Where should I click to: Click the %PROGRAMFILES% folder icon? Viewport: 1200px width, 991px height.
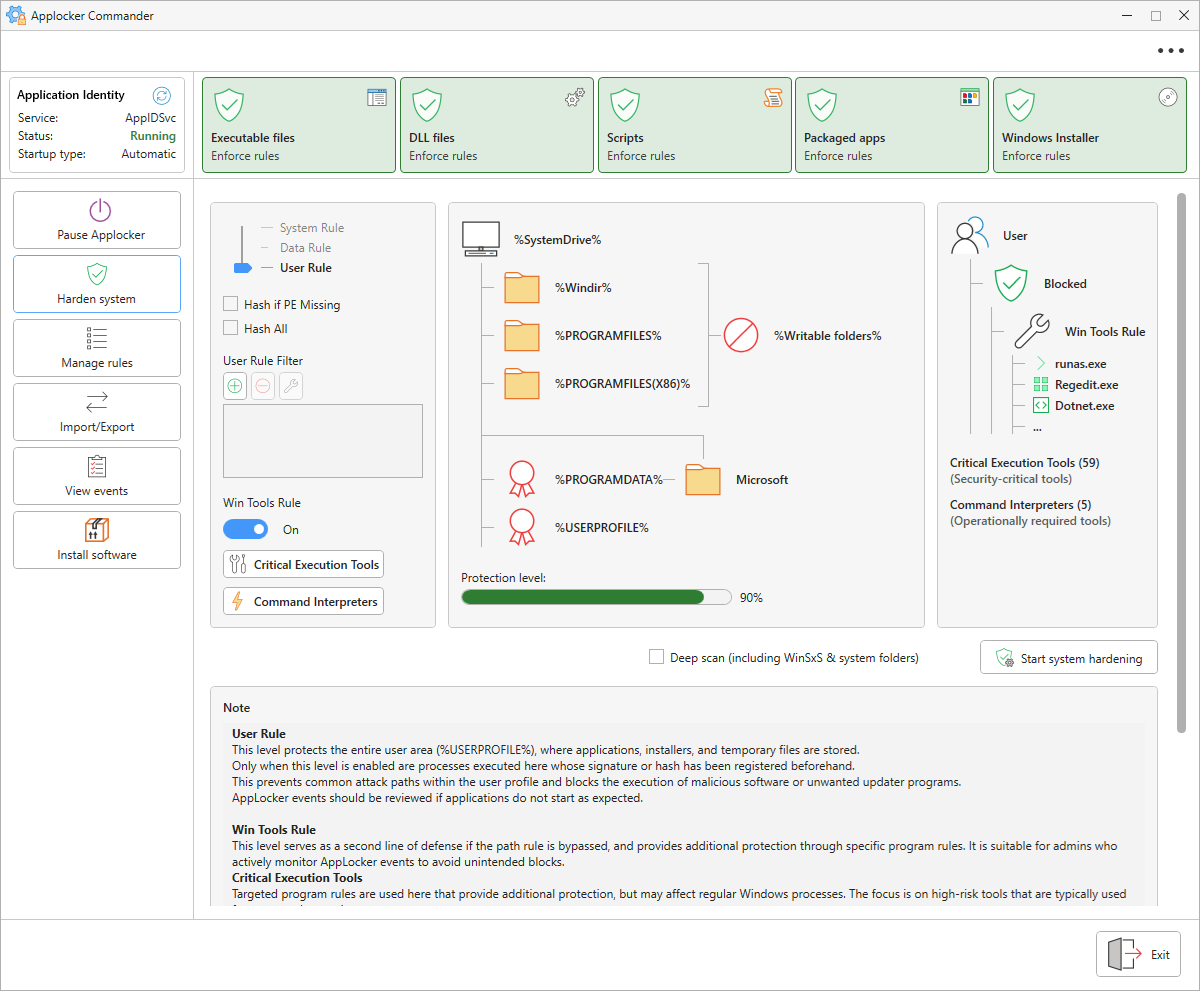click(522, 335)
